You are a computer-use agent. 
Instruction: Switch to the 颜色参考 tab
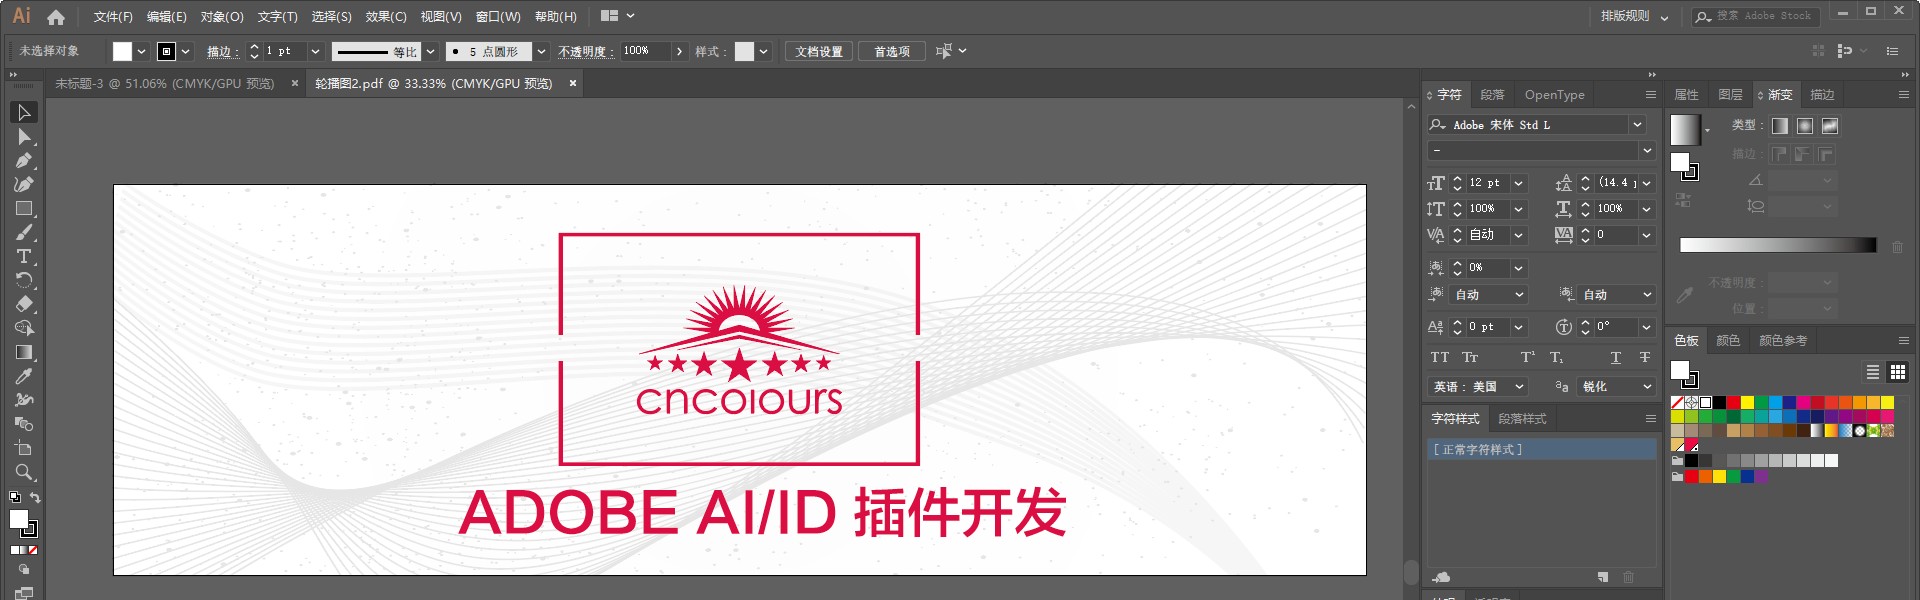pyautogui.click(x=1783, y=341)
